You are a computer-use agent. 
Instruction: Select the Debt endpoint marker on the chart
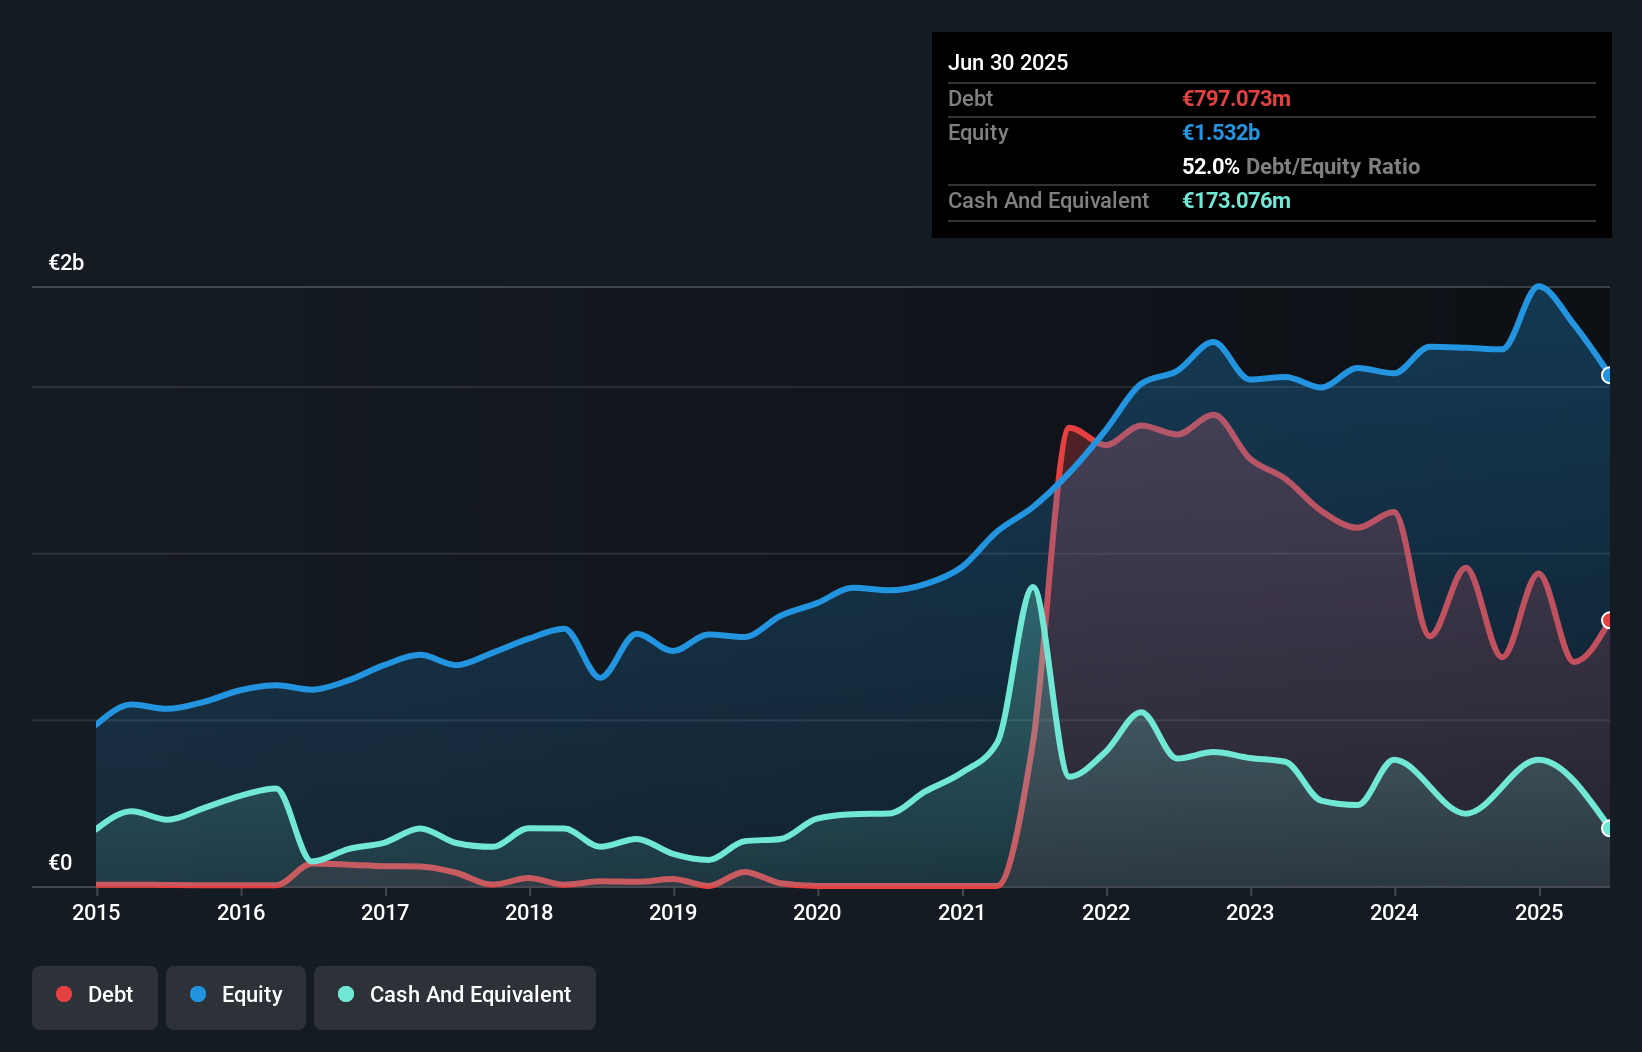tap(1608, 620)
